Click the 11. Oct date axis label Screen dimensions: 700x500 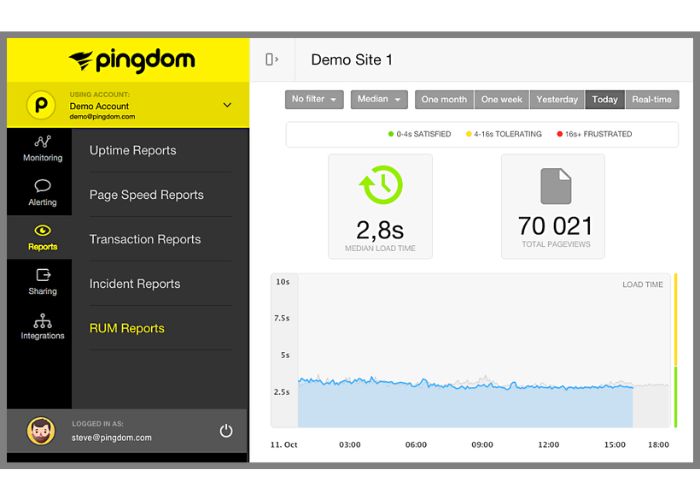point(284,445)
